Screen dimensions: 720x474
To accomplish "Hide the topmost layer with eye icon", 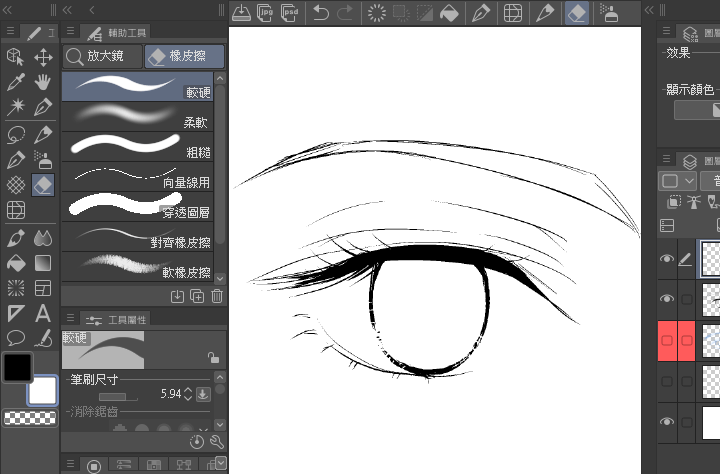I will [x=666, y=259].
